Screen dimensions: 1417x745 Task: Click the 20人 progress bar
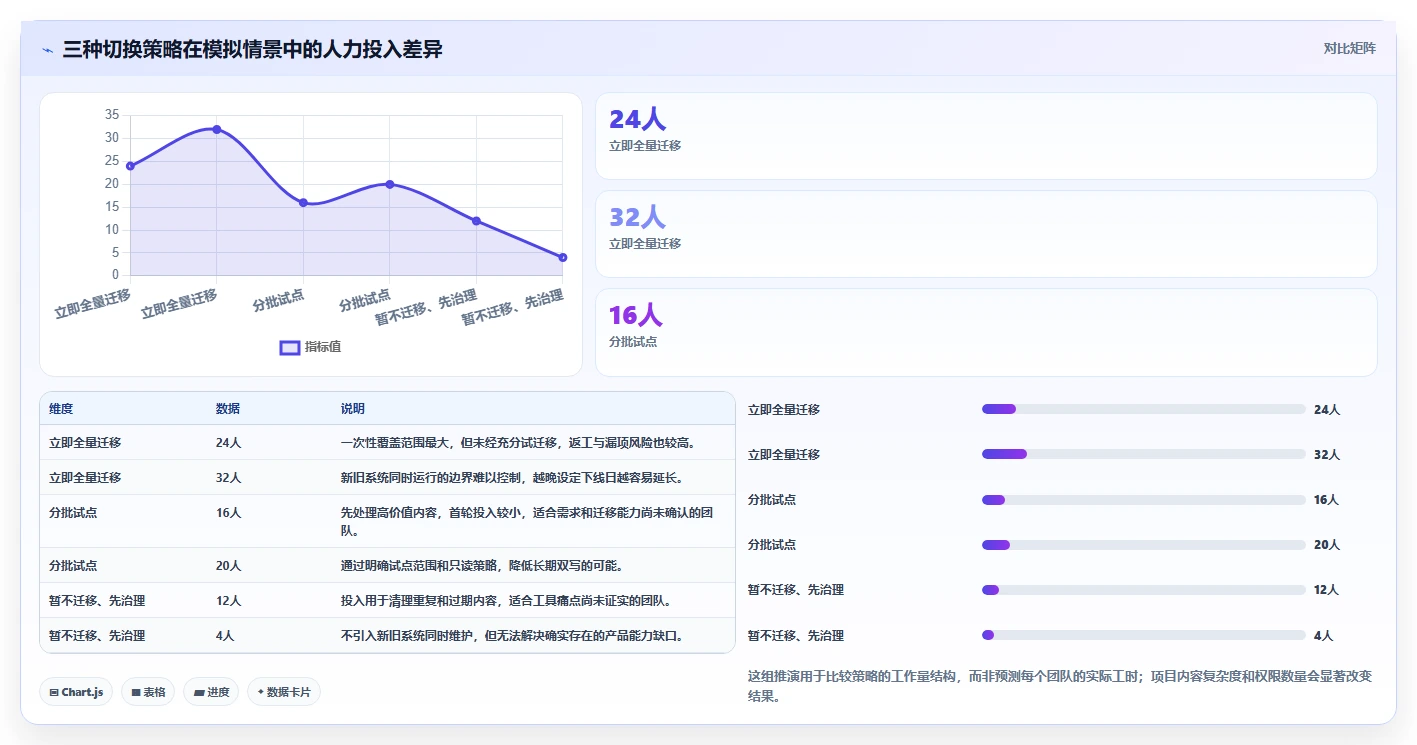coord(1144,545)
